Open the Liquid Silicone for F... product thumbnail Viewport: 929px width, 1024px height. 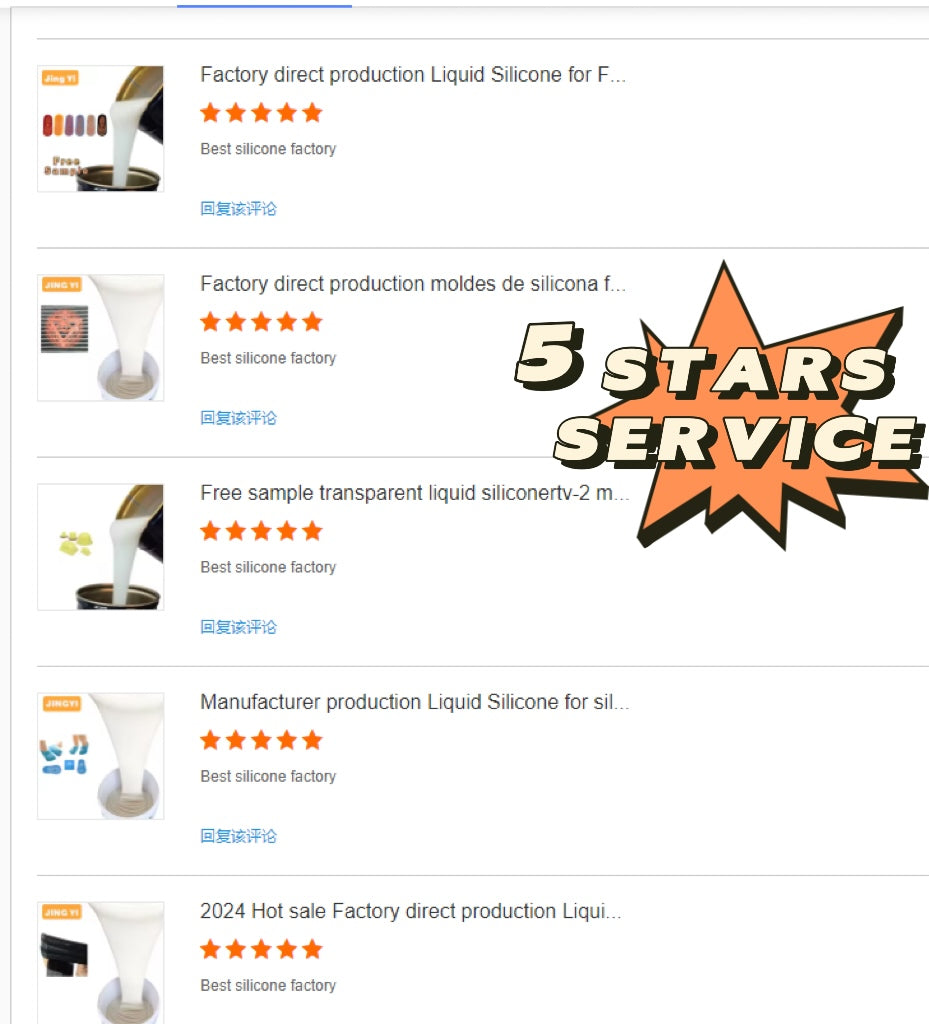point(101,129)
